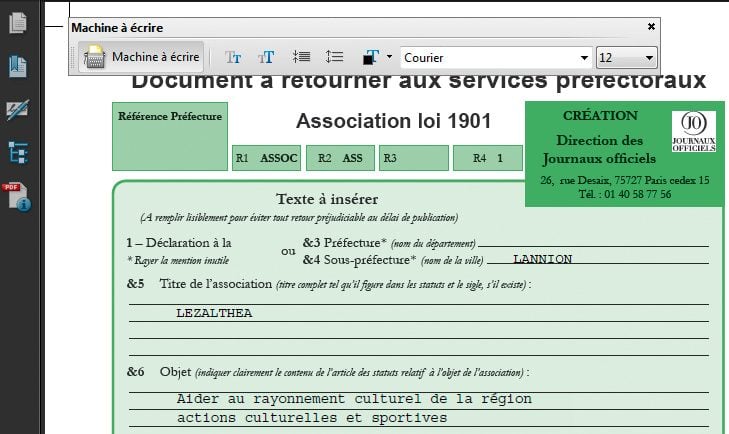Click 'actions culturelles et sportives' line
729x434 pixels.
click(312, 418)
